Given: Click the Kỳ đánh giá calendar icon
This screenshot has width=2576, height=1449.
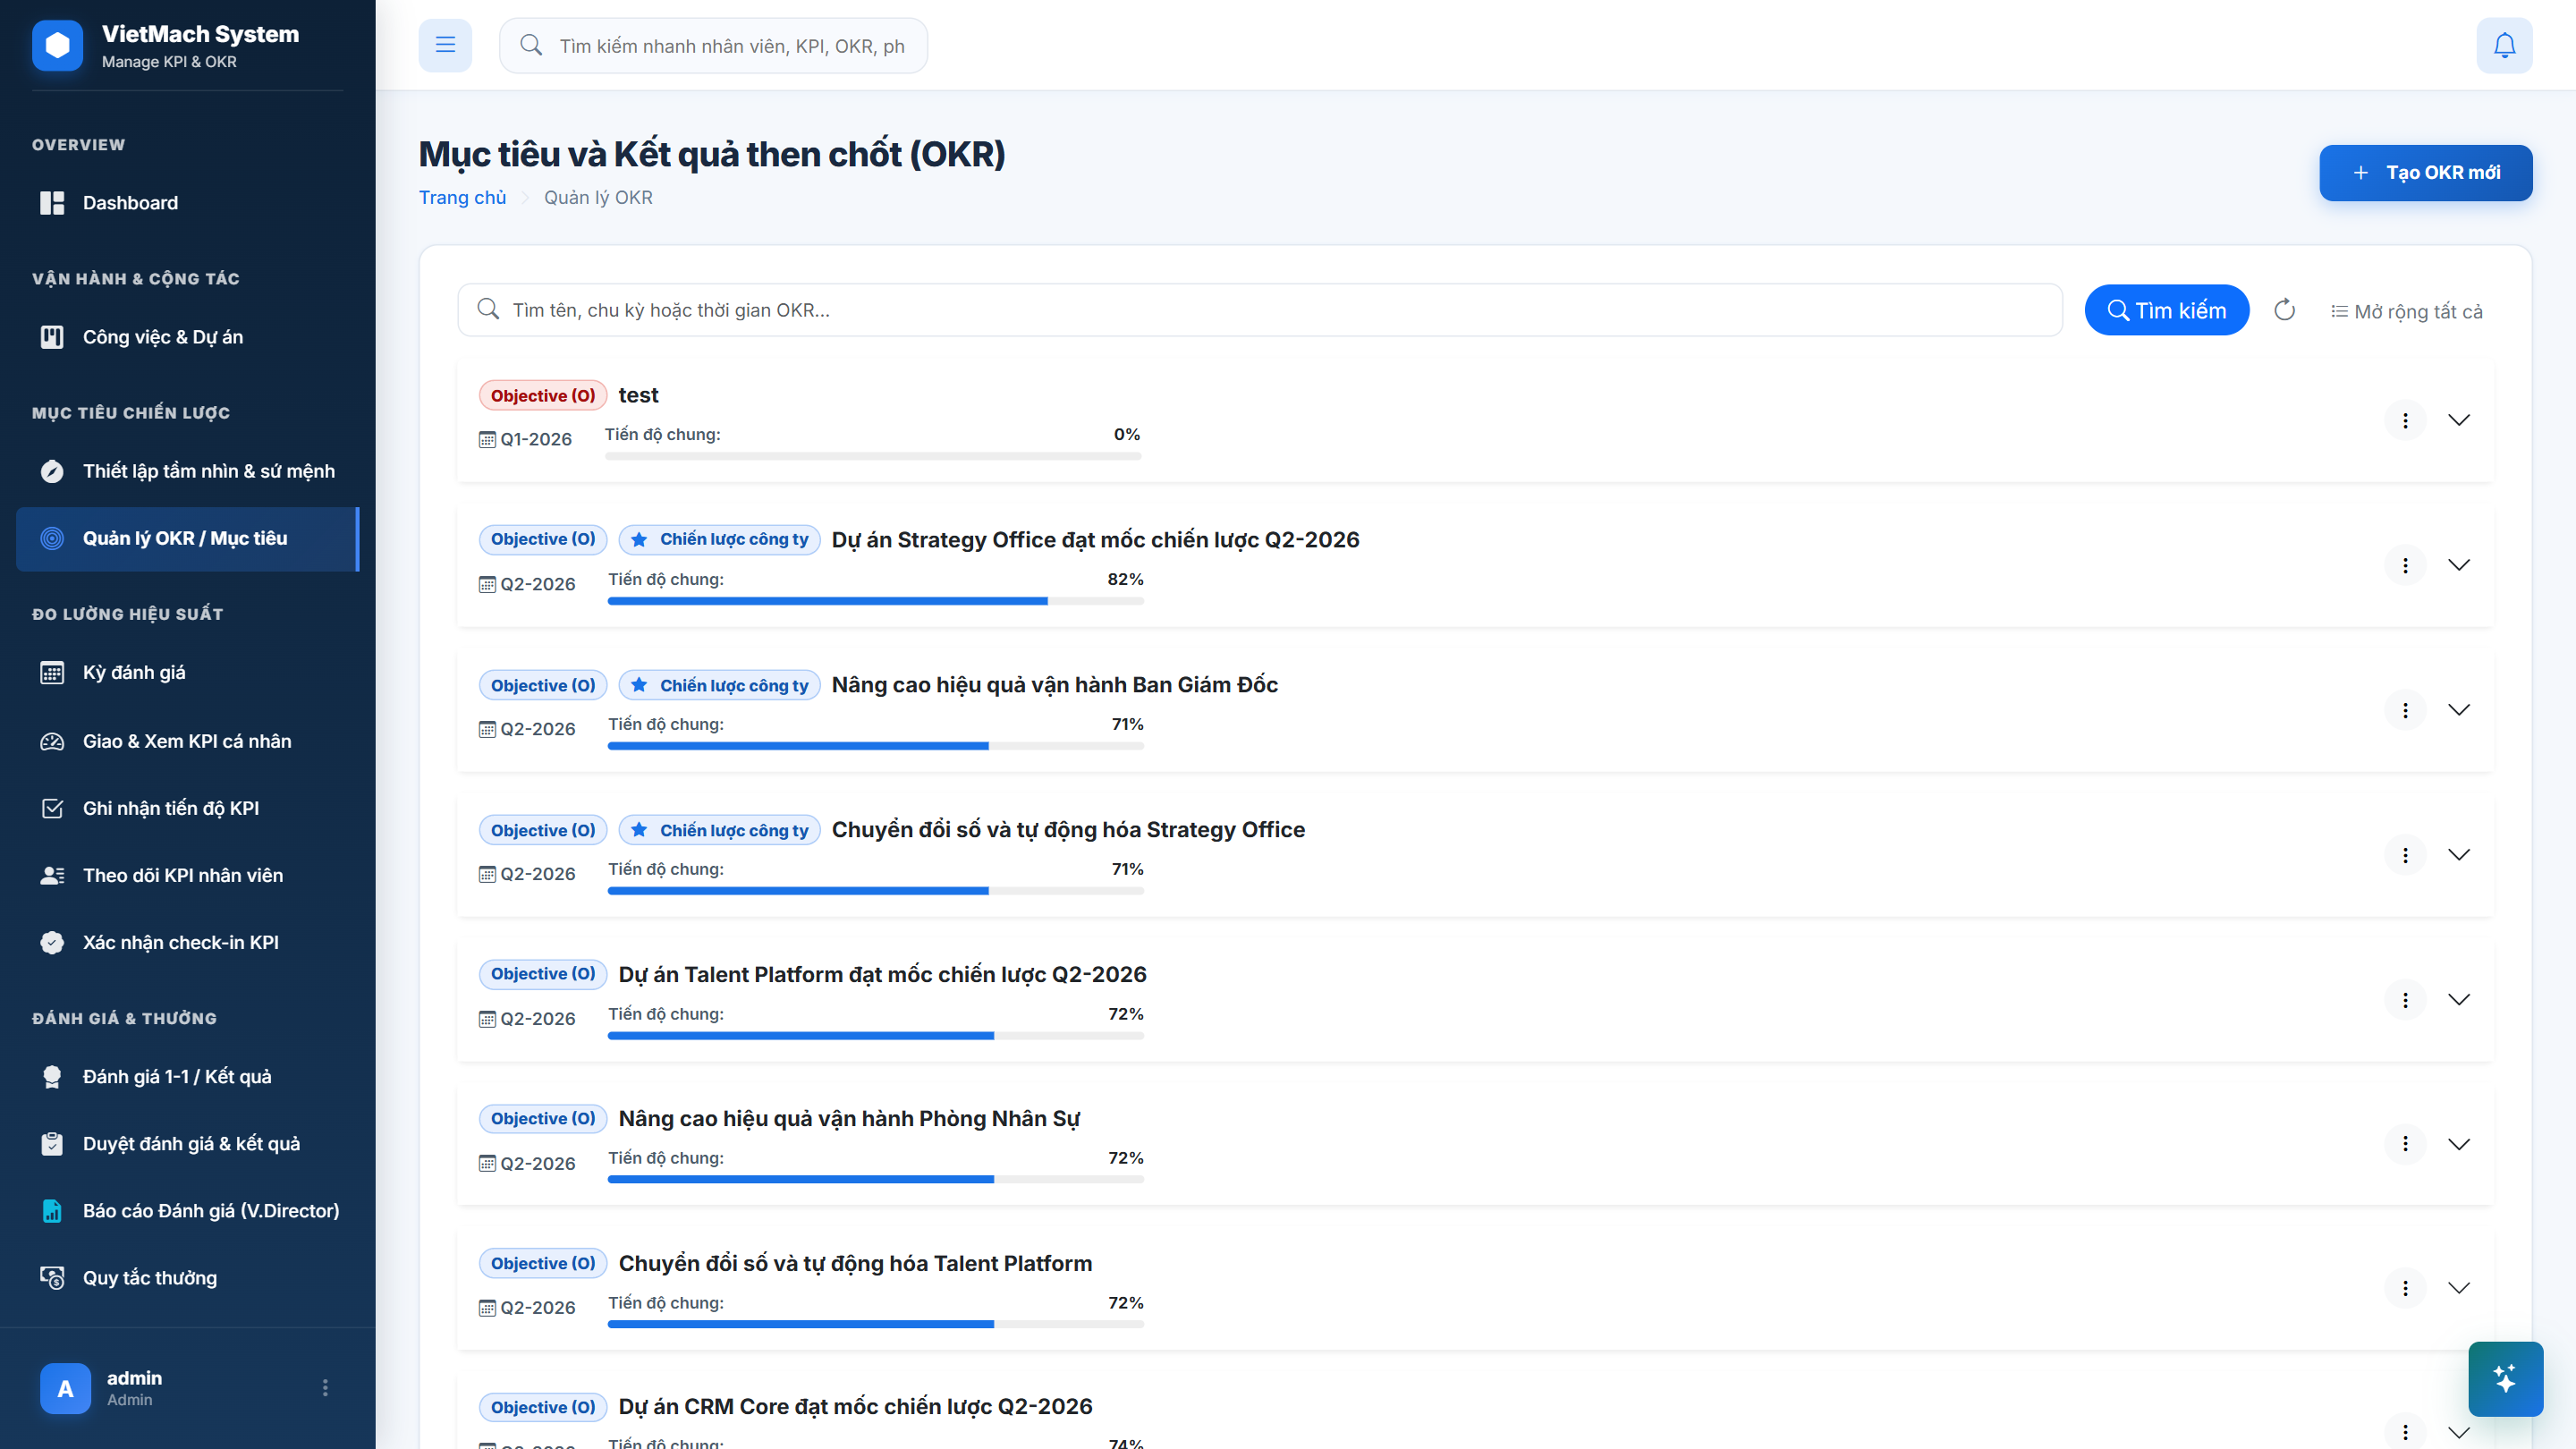Looking at the screenshot, I should pos(52,672).
